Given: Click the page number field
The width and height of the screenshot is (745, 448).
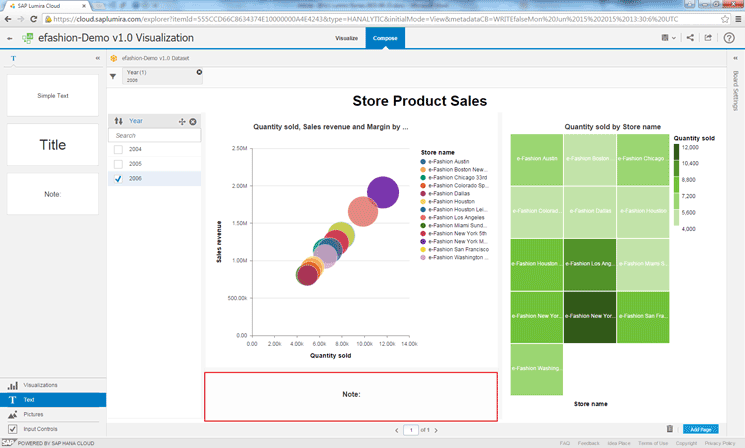Looking at the screenshot, I should coord(411,430).
